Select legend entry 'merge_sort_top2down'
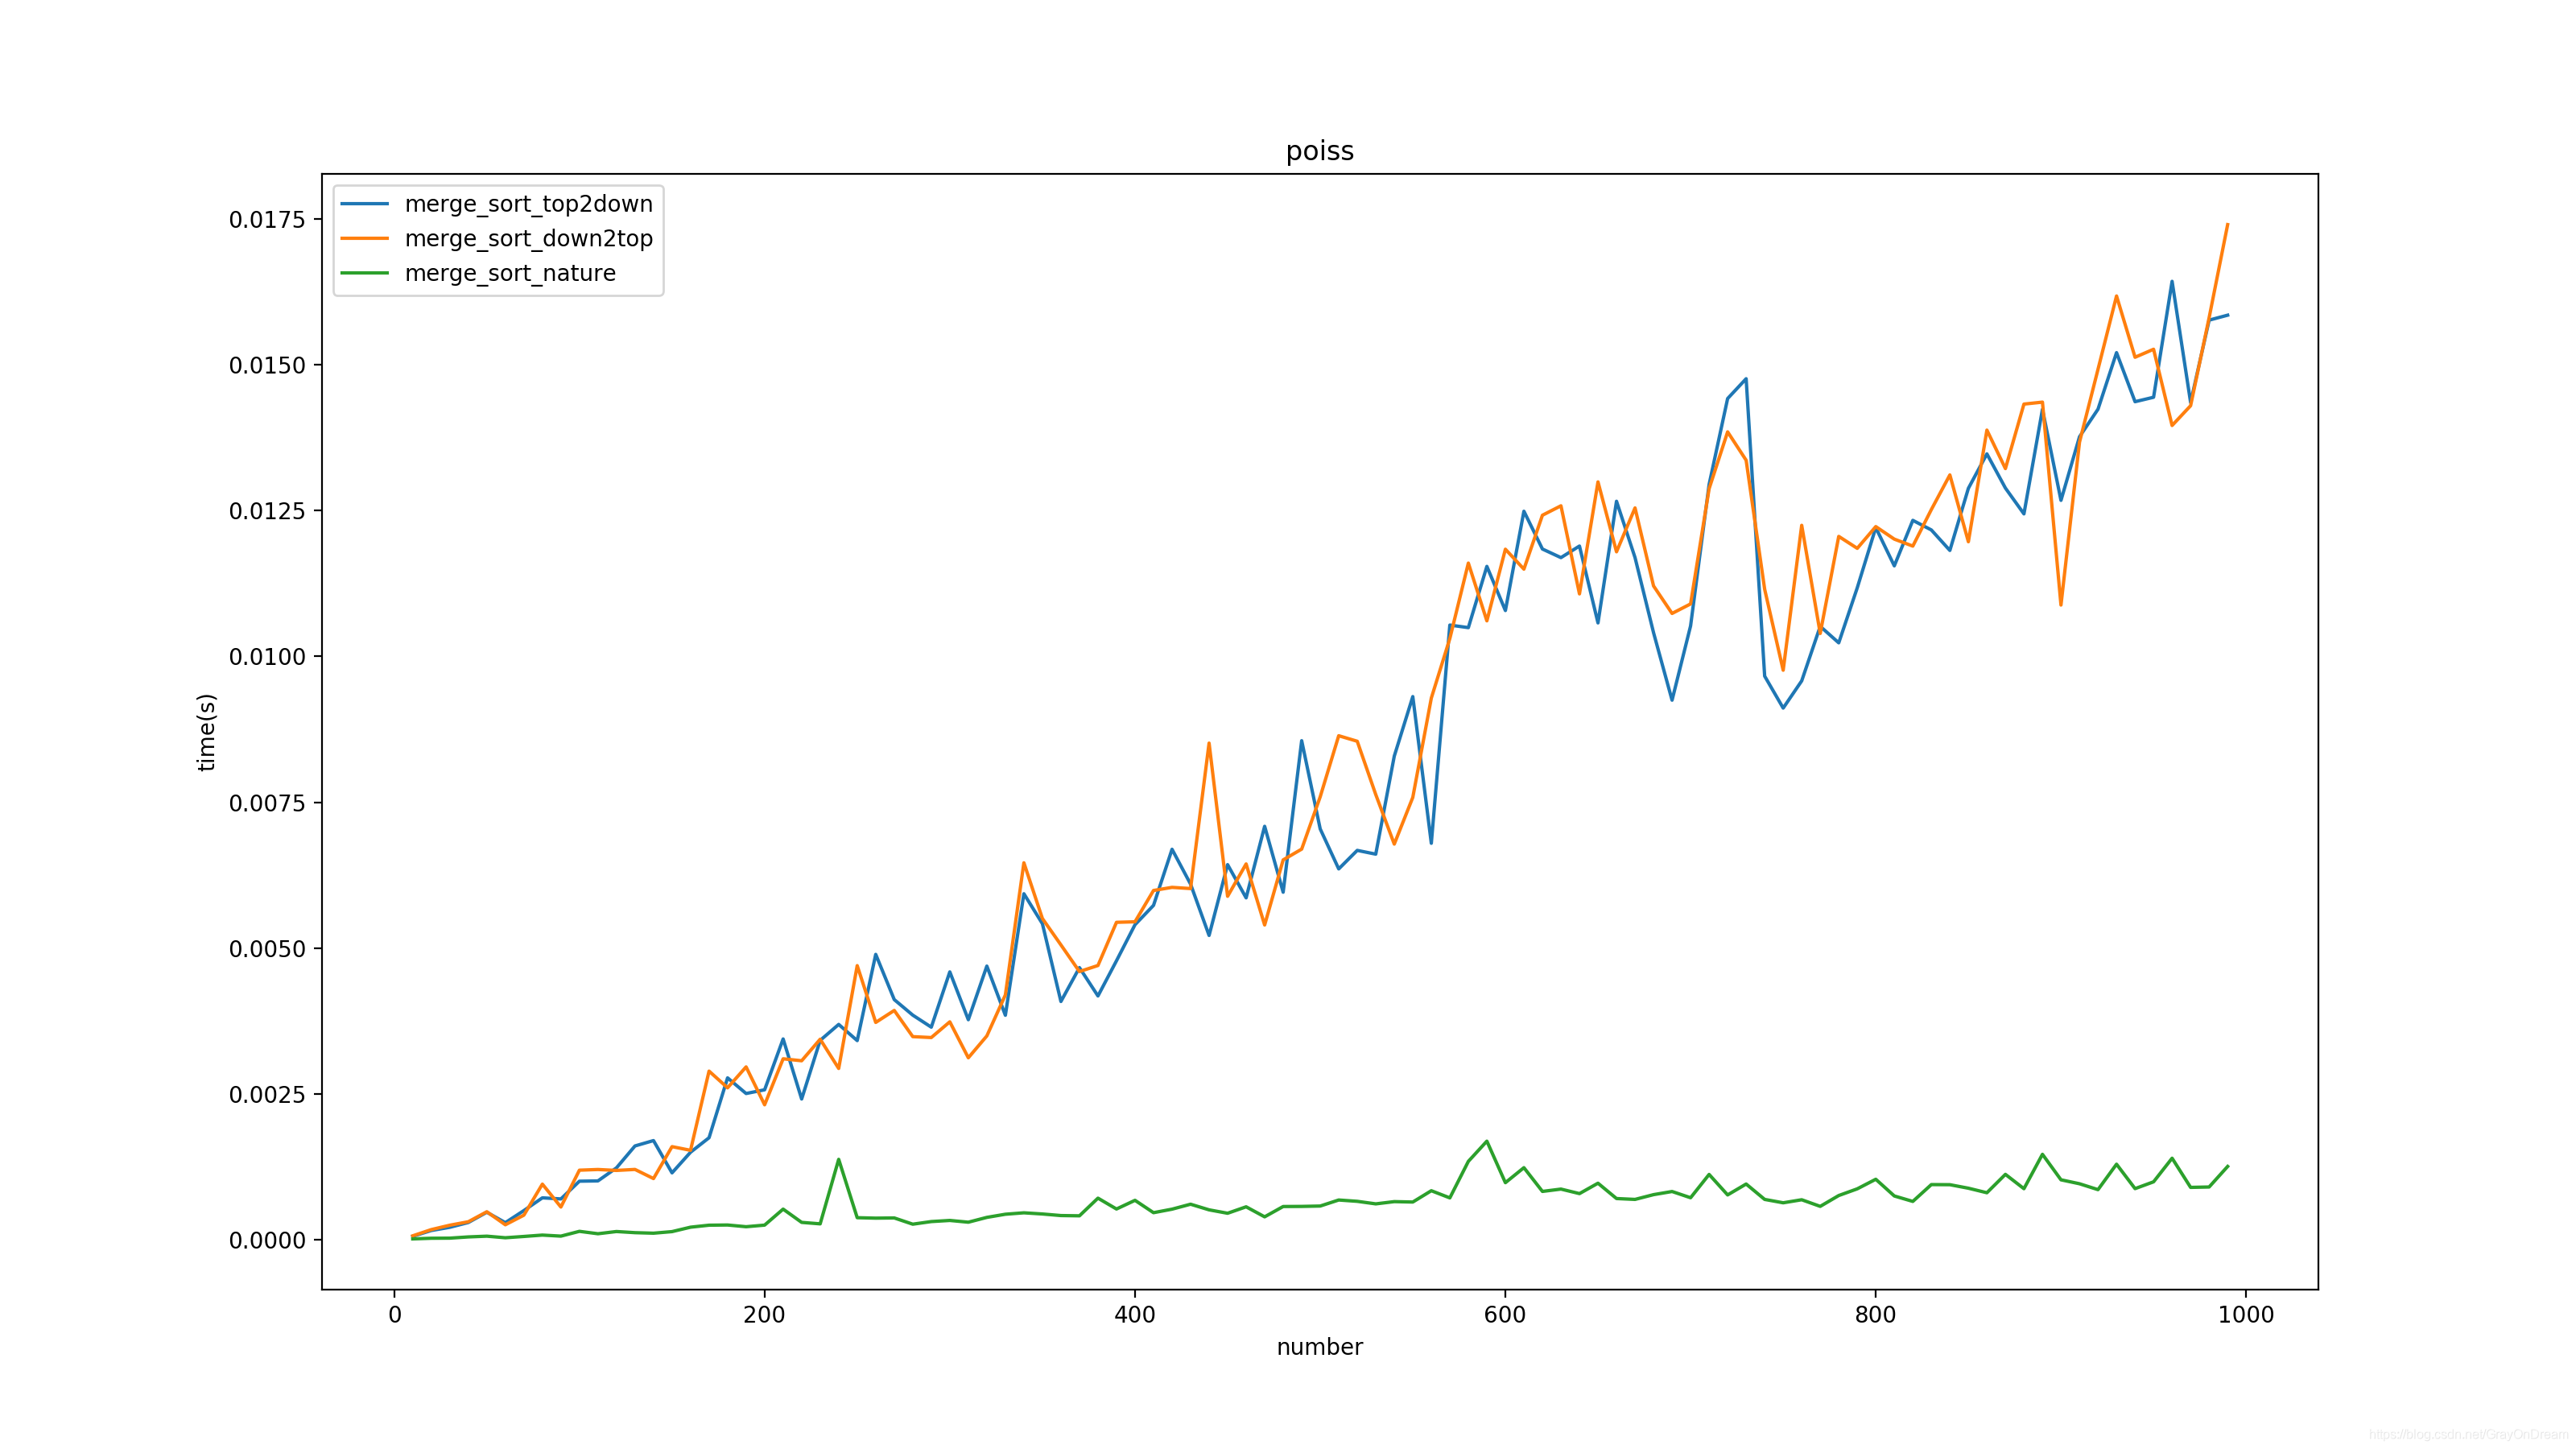The width and height of the screenshot is (2576, 1449). (x=528, y=204)
